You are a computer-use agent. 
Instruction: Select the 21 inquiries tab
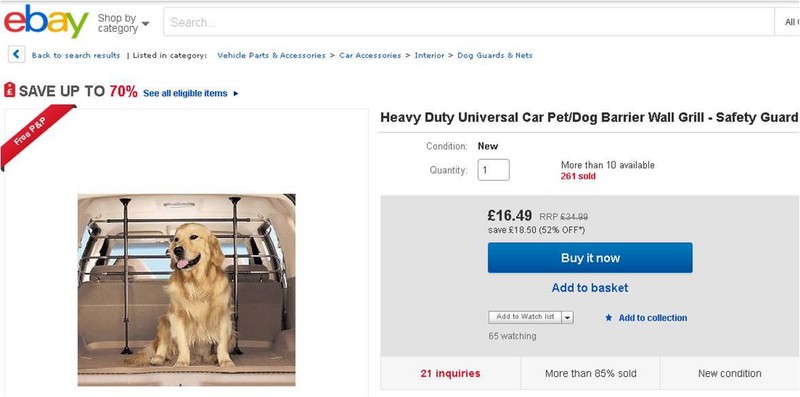(451, 374)
